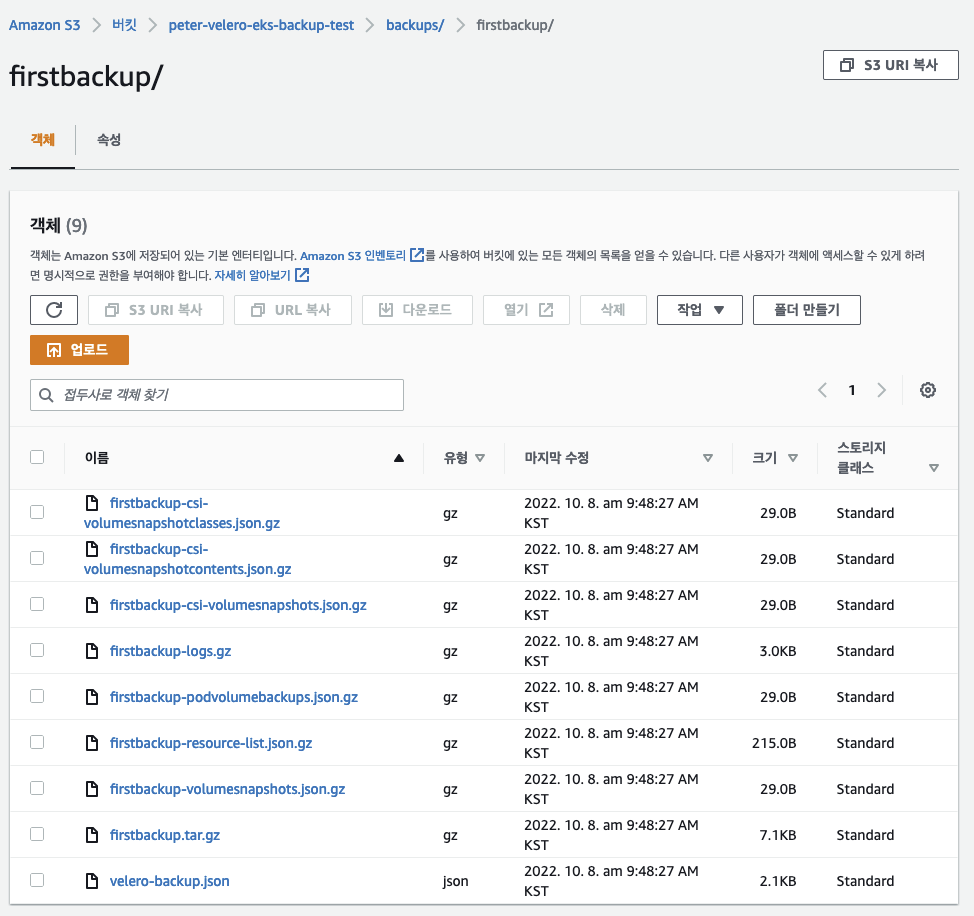
Task: Click file icon of firstbackup.tar.gz
Action: pos(92,835)
